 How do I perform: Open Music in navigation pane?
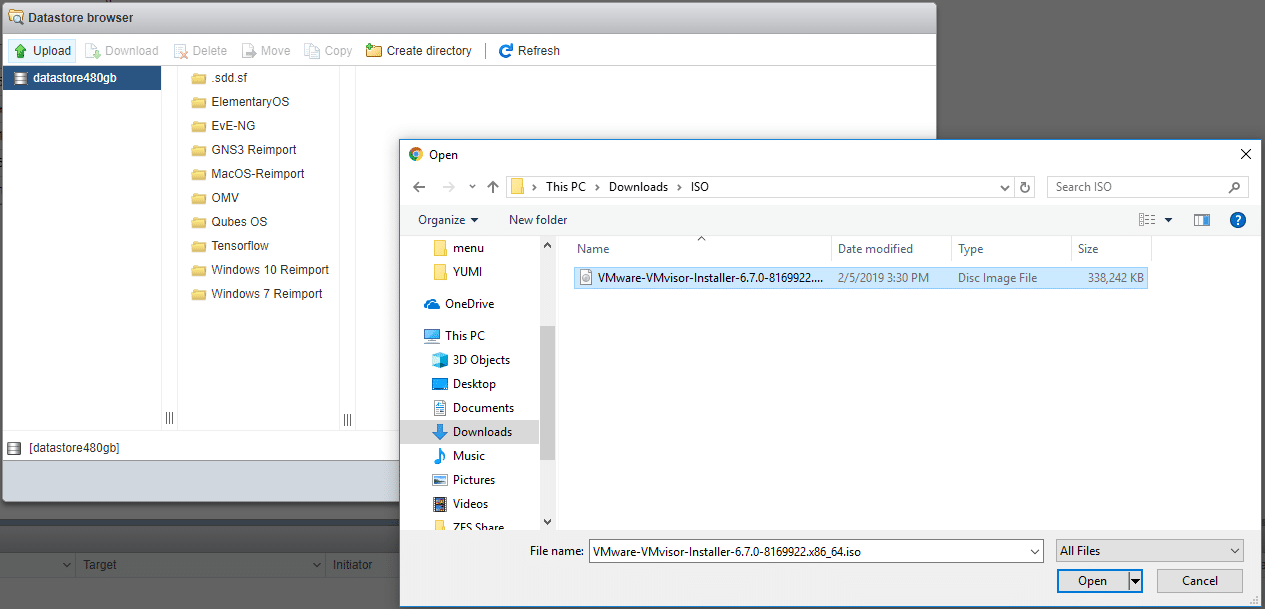click(x=459, y=456)
